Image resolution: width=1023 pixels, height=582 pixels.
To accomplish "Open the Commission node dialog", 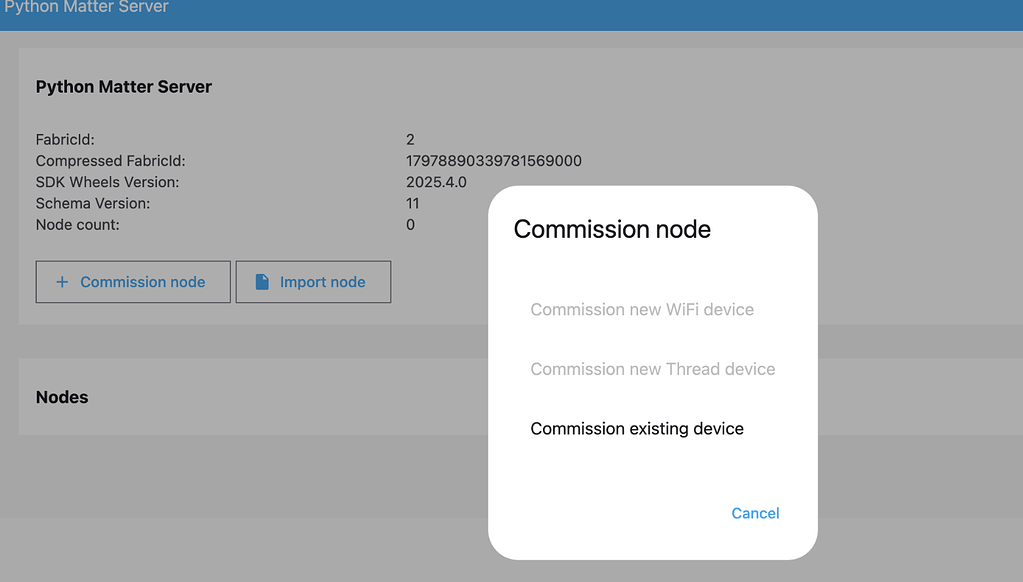I will [133, 281].
